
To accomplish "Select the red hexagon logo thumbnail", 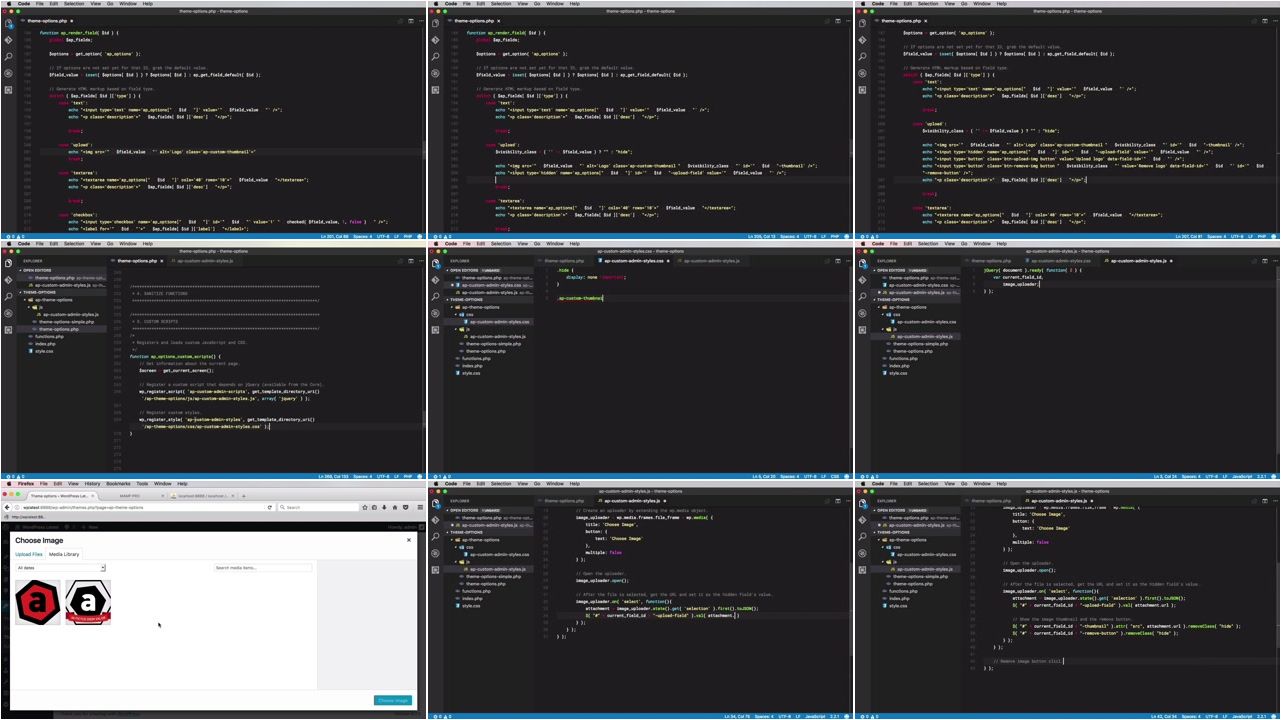I will pyautogui.click(x=38, y=602).
